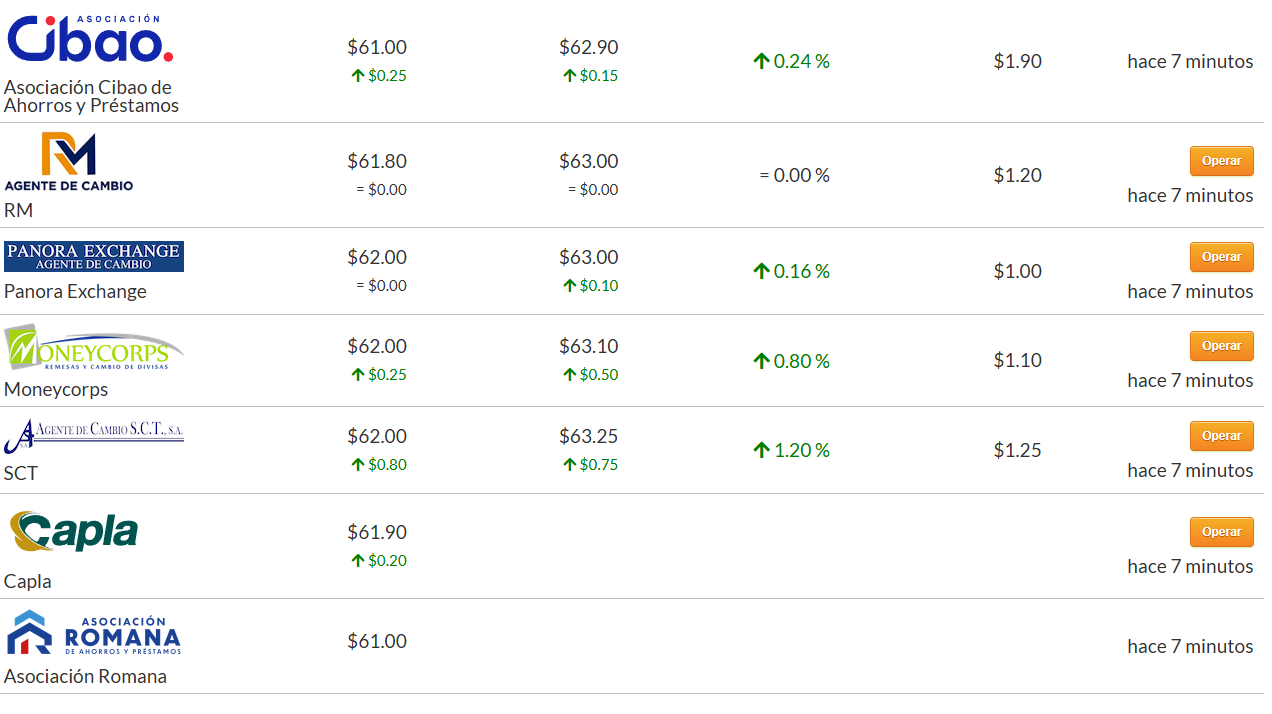The image size is (1272, 714).
Task: Select the Capla logo
Action: pyautogui.click(x=74, y=532)
